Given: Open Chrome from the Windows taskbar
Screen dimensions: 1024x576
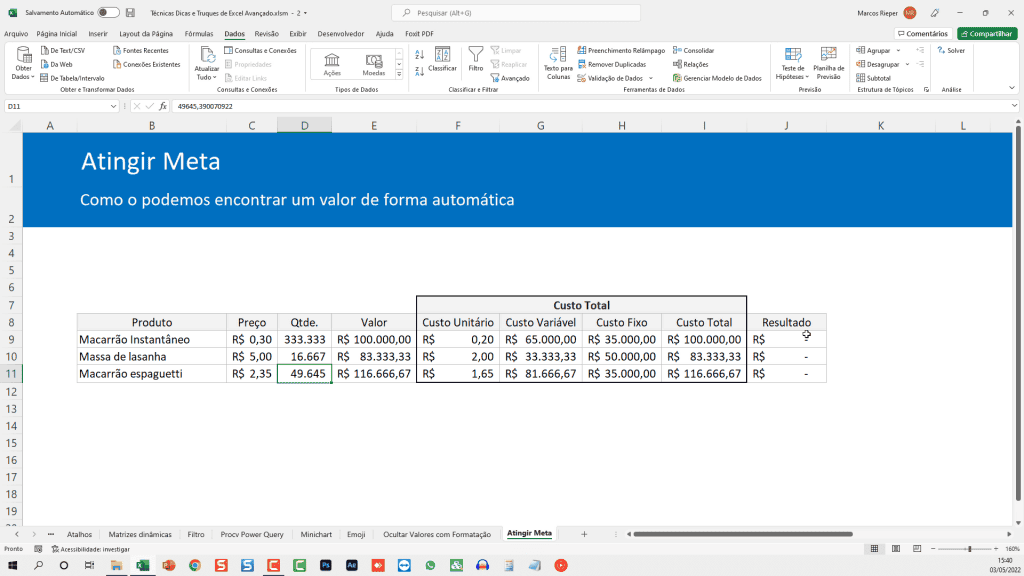Looking at the screenshot, I should [194, 565].
